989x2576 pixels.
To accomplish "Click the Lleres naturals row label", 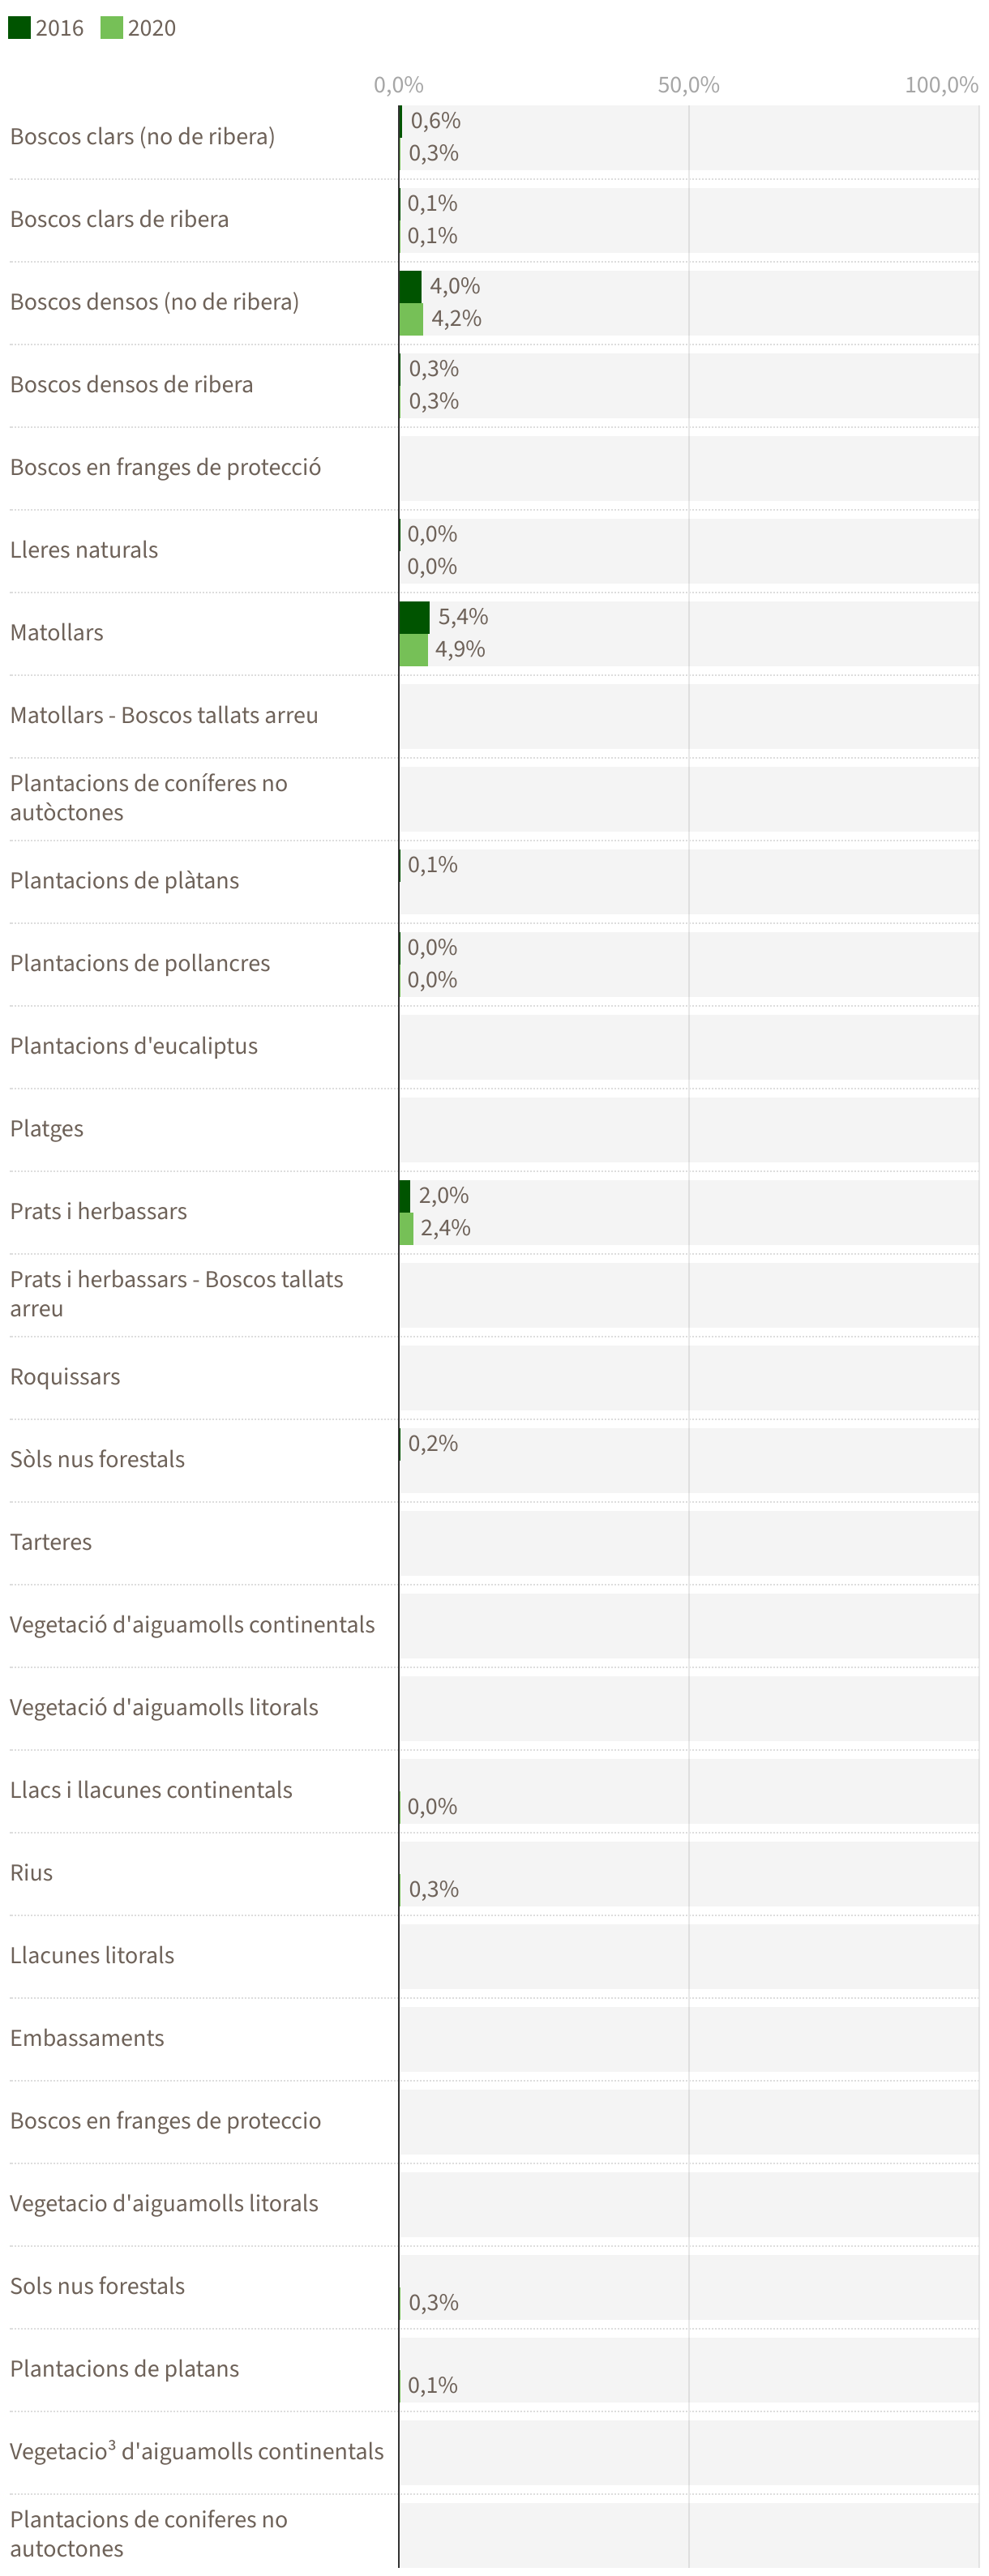I will pyautogui.click(x=84, y=550).
